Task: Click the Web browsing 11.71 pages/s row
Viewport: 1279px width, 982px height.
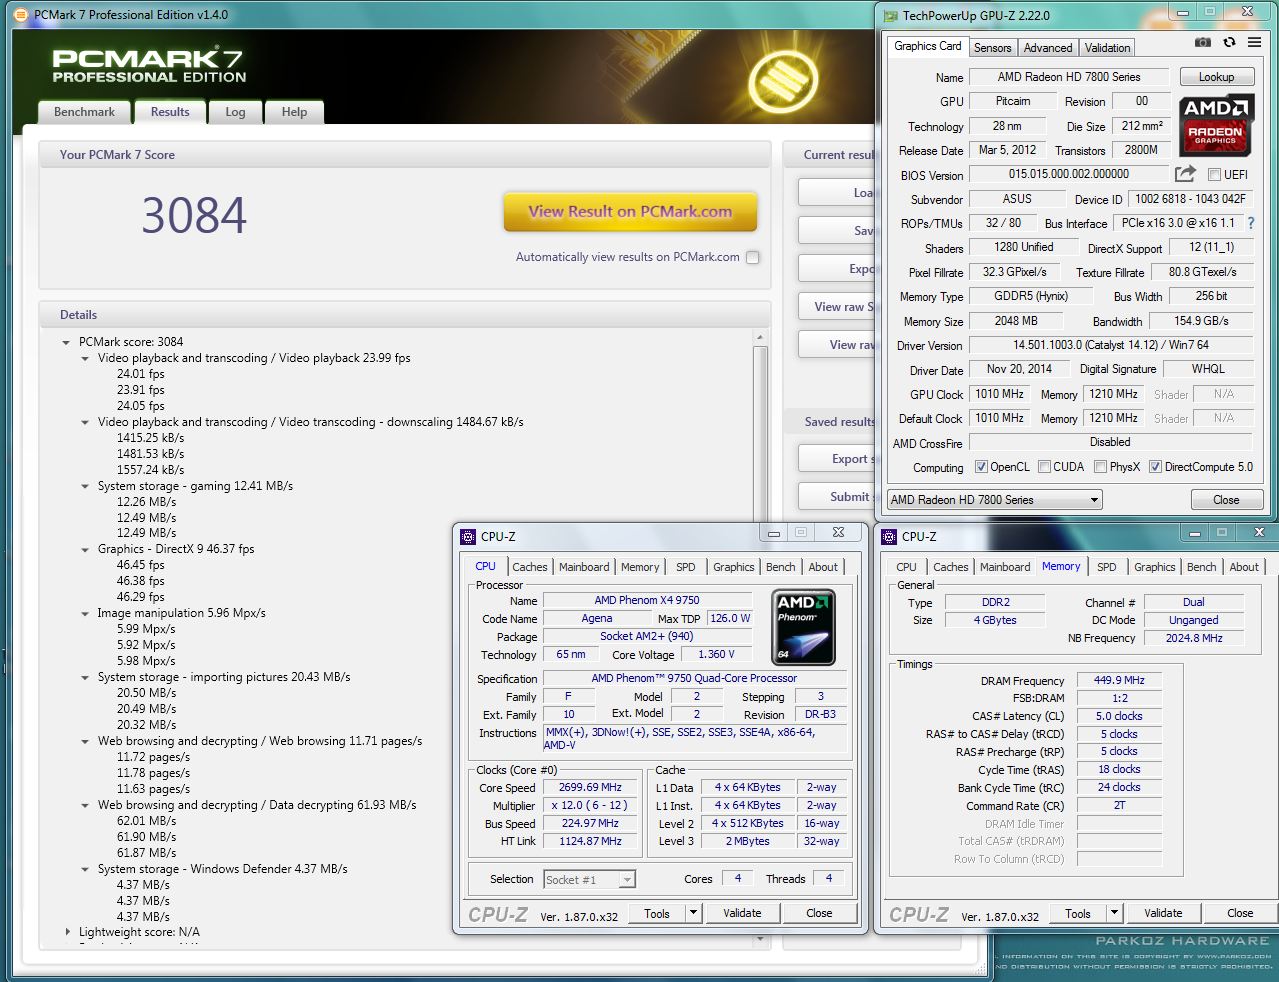Action: [260, 741]
